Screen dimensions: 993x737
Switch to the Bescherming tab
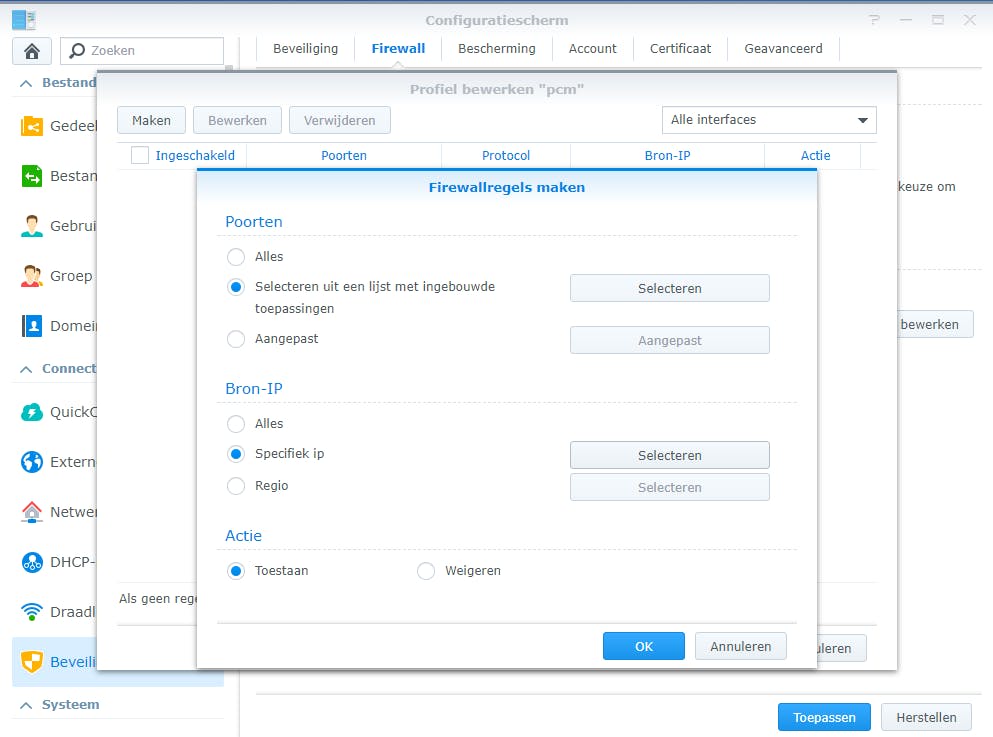[x=496, y=49]
